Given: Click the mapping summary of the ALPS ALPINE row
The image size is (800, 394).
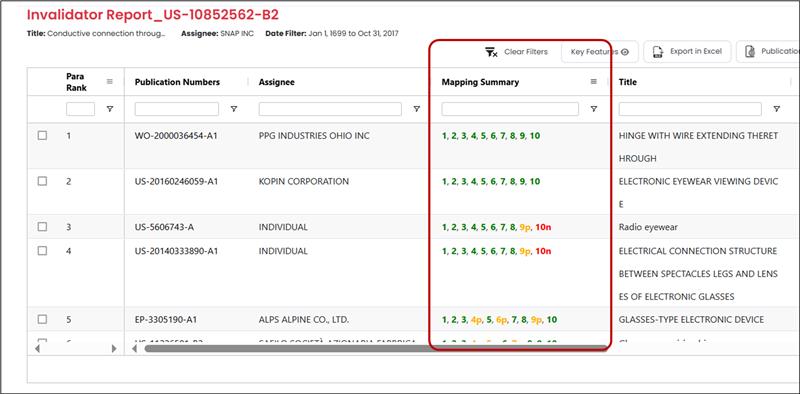Looking at the screenshot, I should (499, 319).
